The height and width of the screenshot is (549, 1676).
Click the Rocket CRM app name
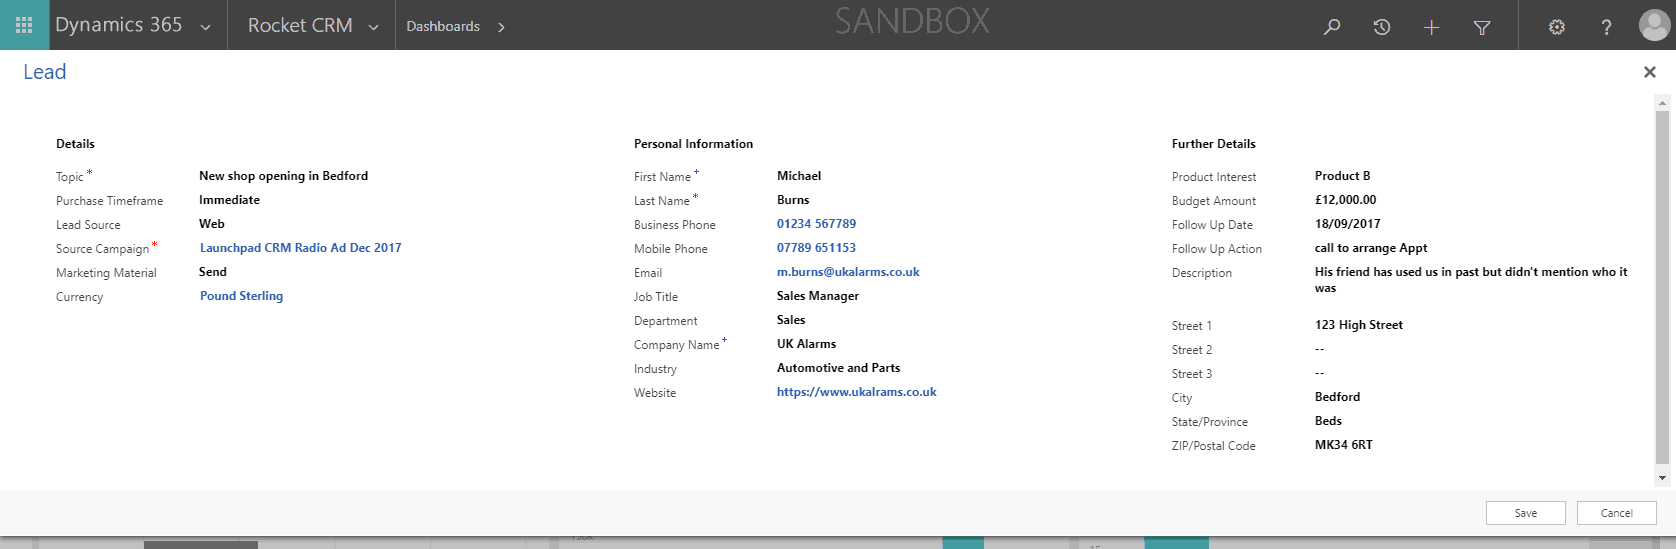pos(300,26)
